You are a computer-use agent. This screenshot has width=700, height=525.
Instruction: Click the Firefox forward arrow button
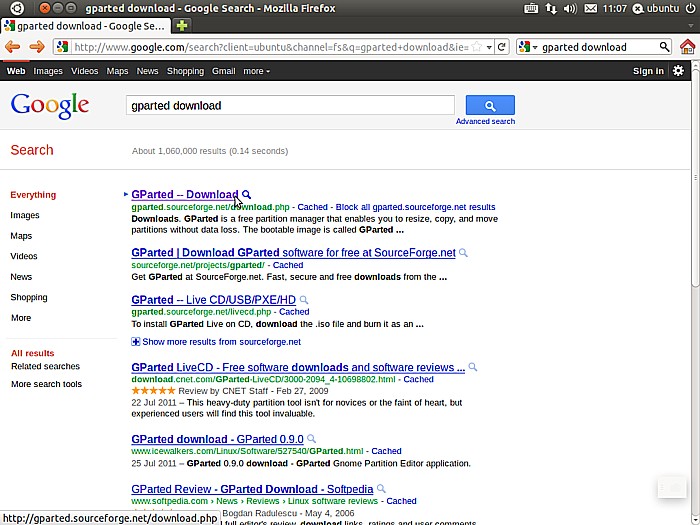point(37,47)
